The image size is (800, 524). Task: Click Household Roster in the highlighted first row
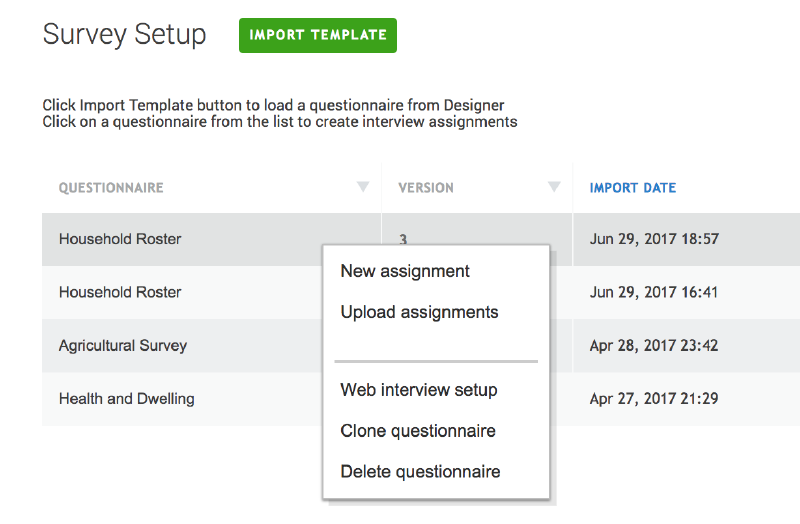[x=120, y=239]
